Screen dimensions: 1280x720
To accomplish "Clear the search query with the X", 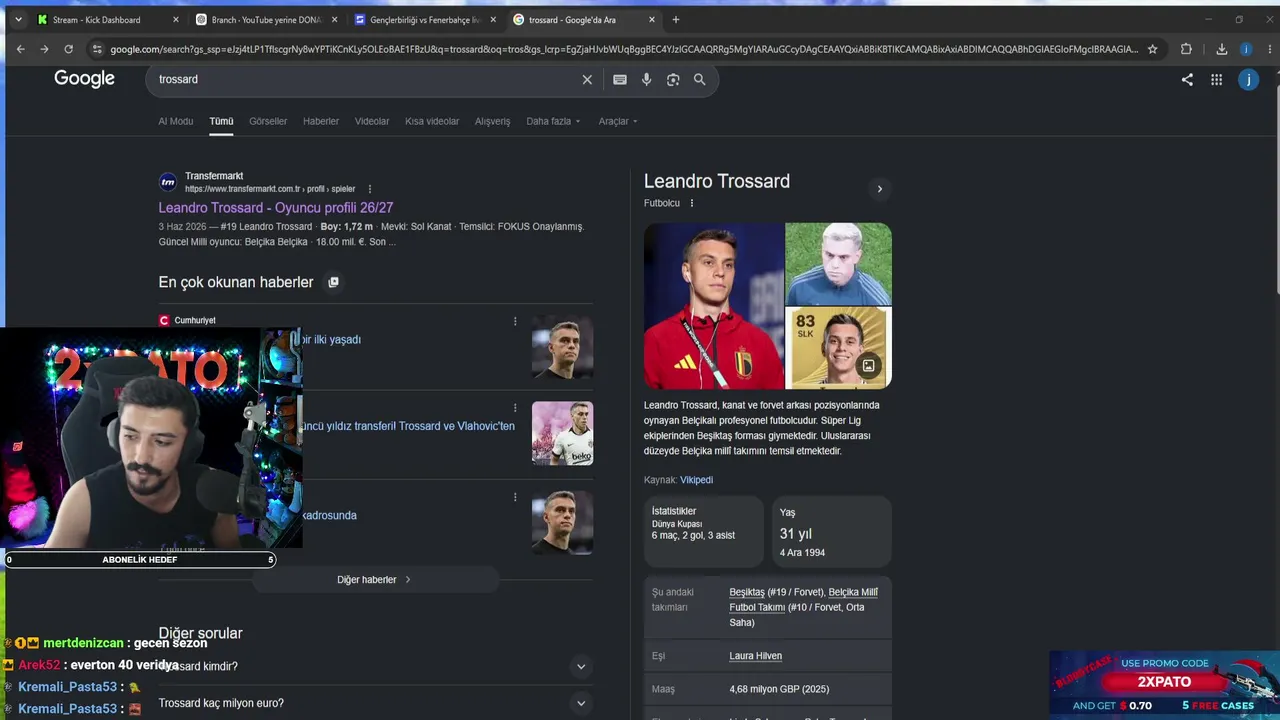I will pyautogui.click(x=587, y=80).
